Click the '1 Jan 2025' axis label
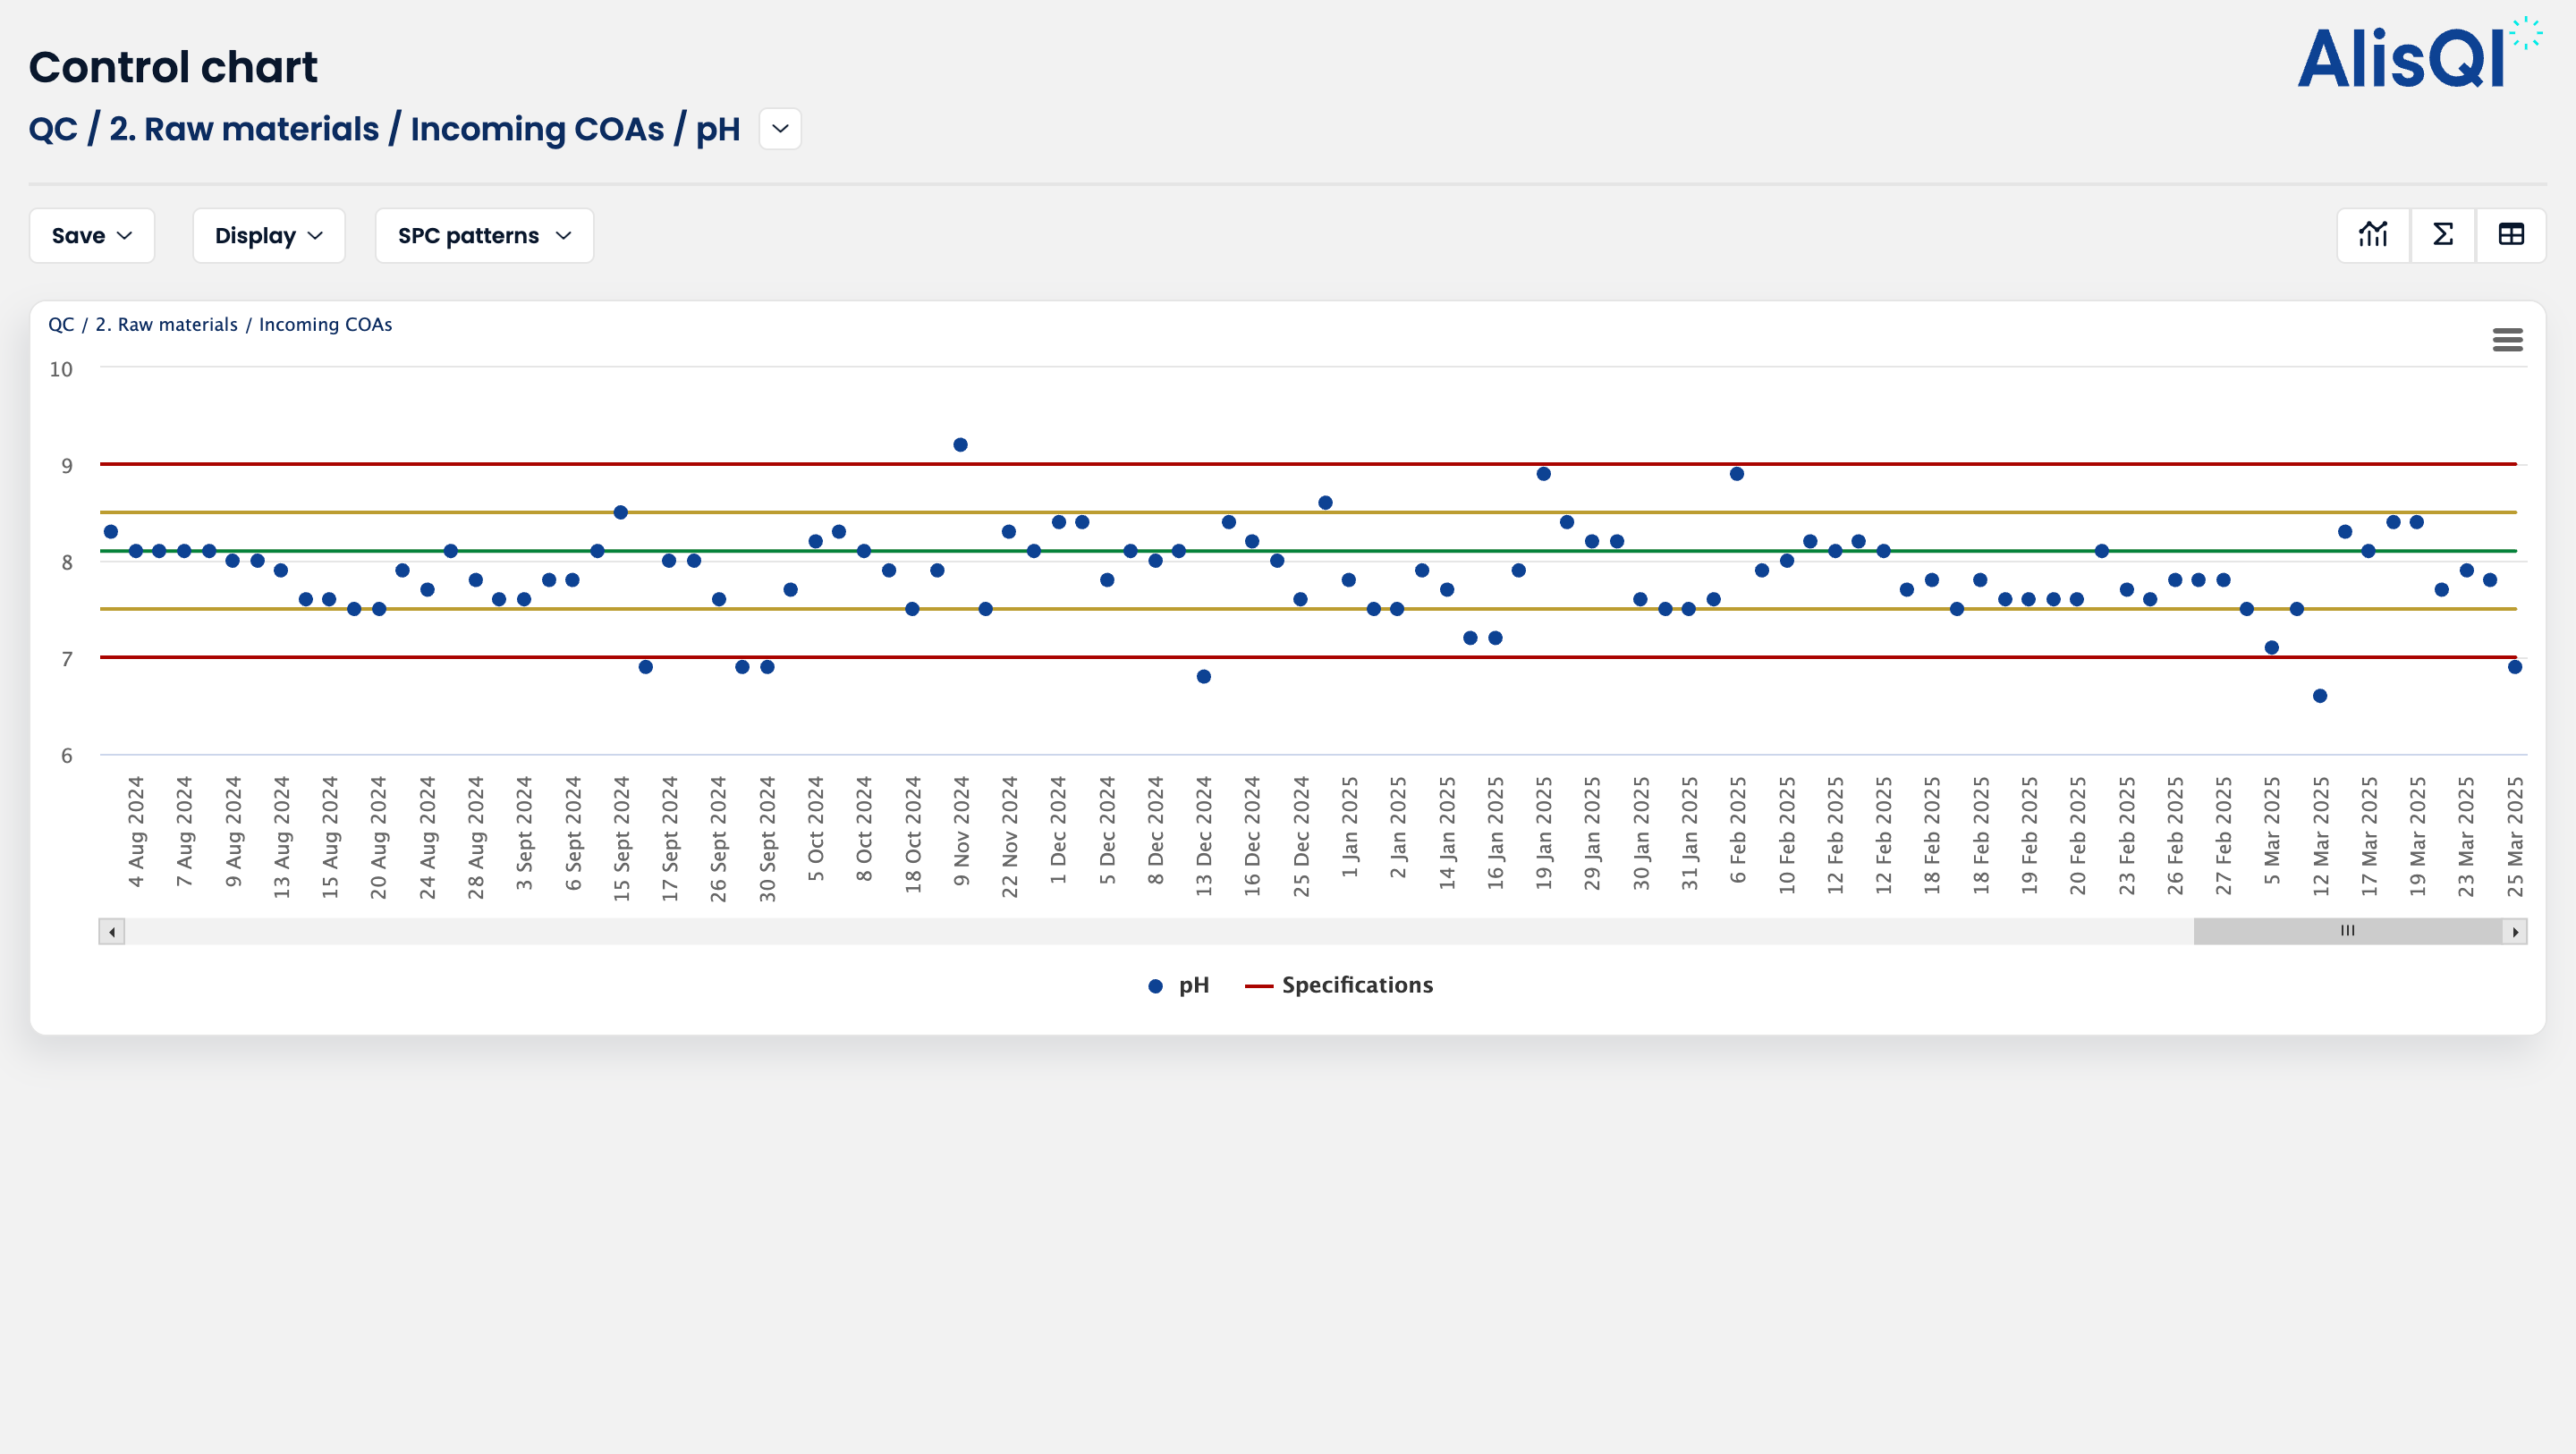The height and width of the screenshot is (1454, 2576). pyautogui.click(x=1350, y=827)
